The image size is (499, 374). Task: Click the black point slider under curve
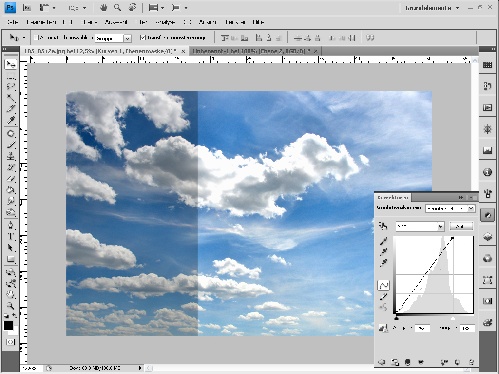[x=396, y=318]
